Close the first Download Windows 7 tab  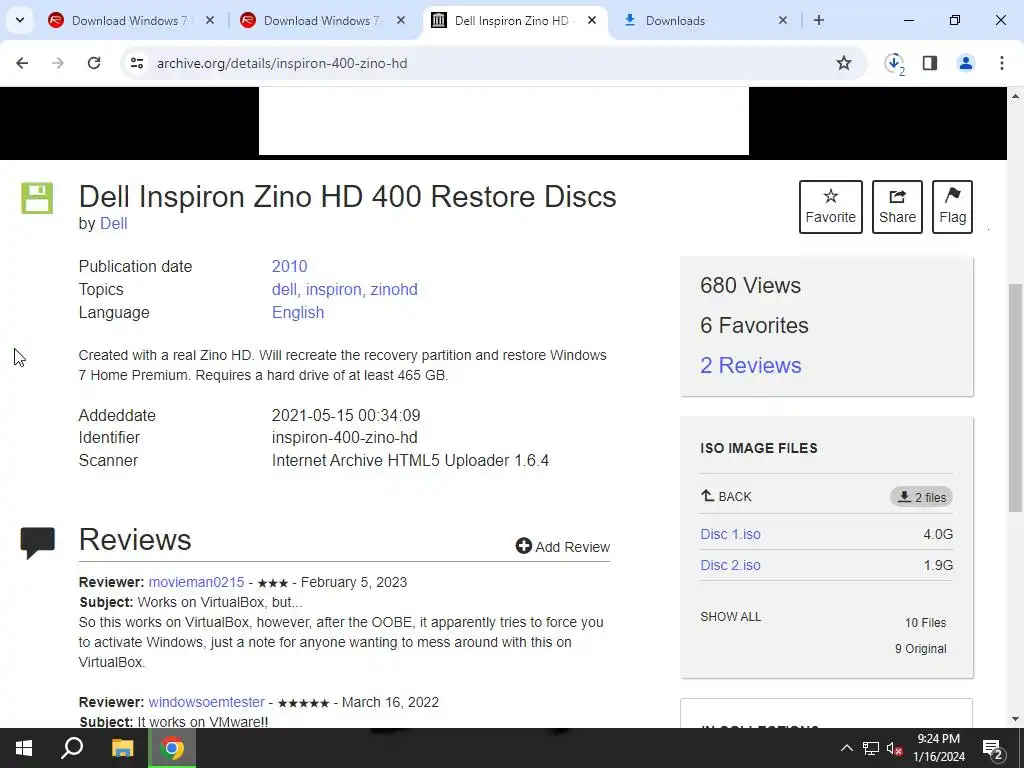pyautogui.click(x=210, y=20)
